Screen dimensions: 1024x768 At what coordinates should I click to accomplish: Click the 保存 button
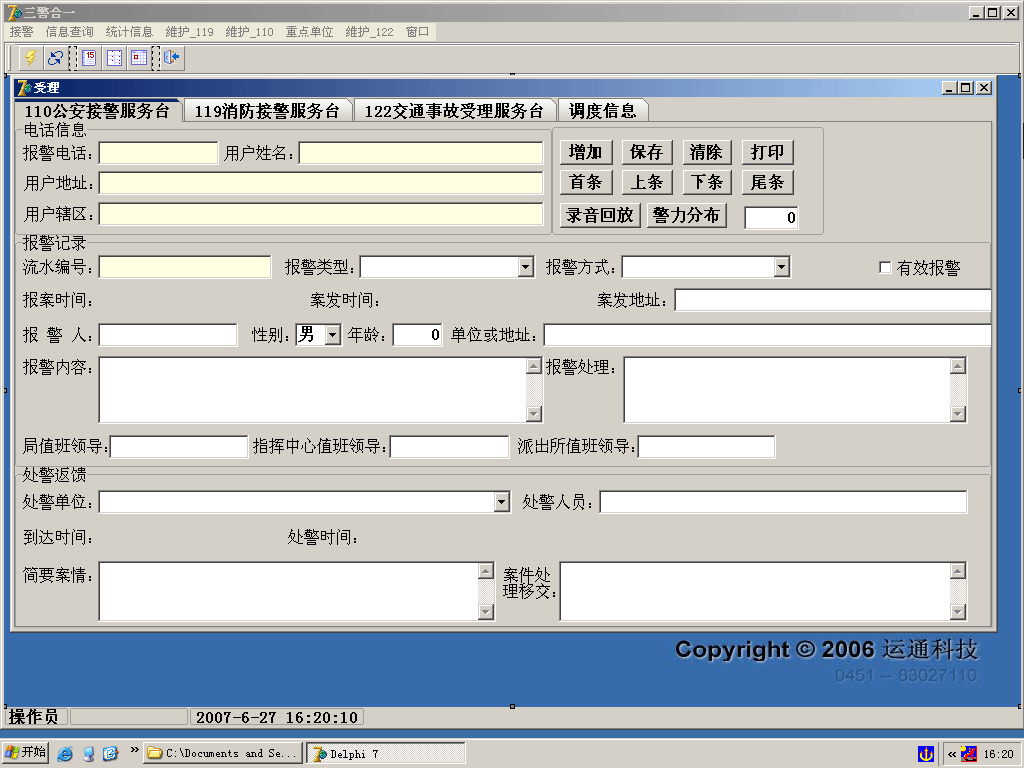pos(647,152)
